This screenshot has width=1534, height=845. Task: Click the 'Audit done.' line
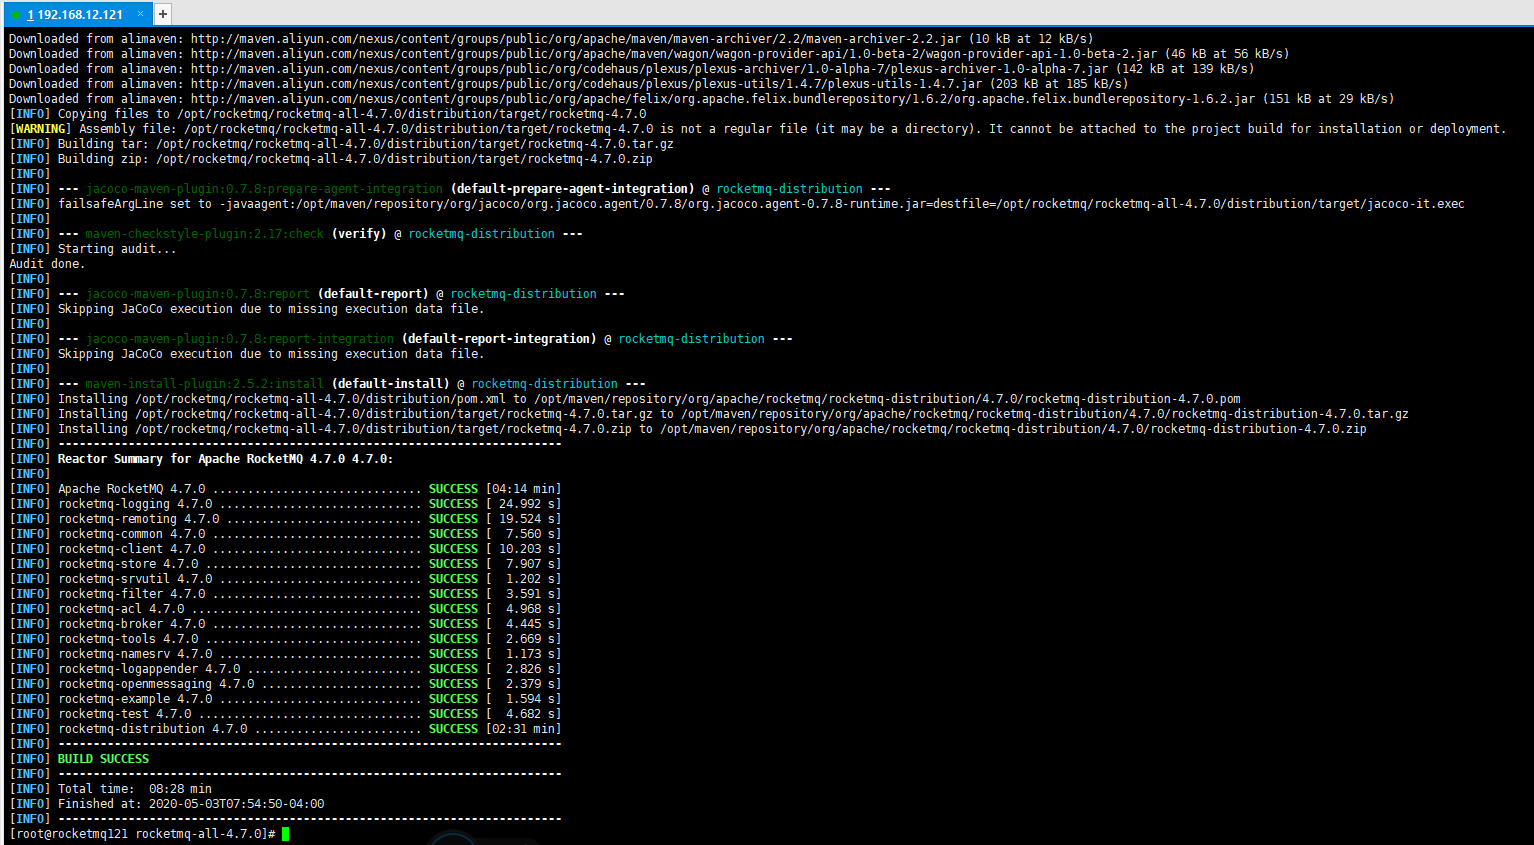[47, 264]
